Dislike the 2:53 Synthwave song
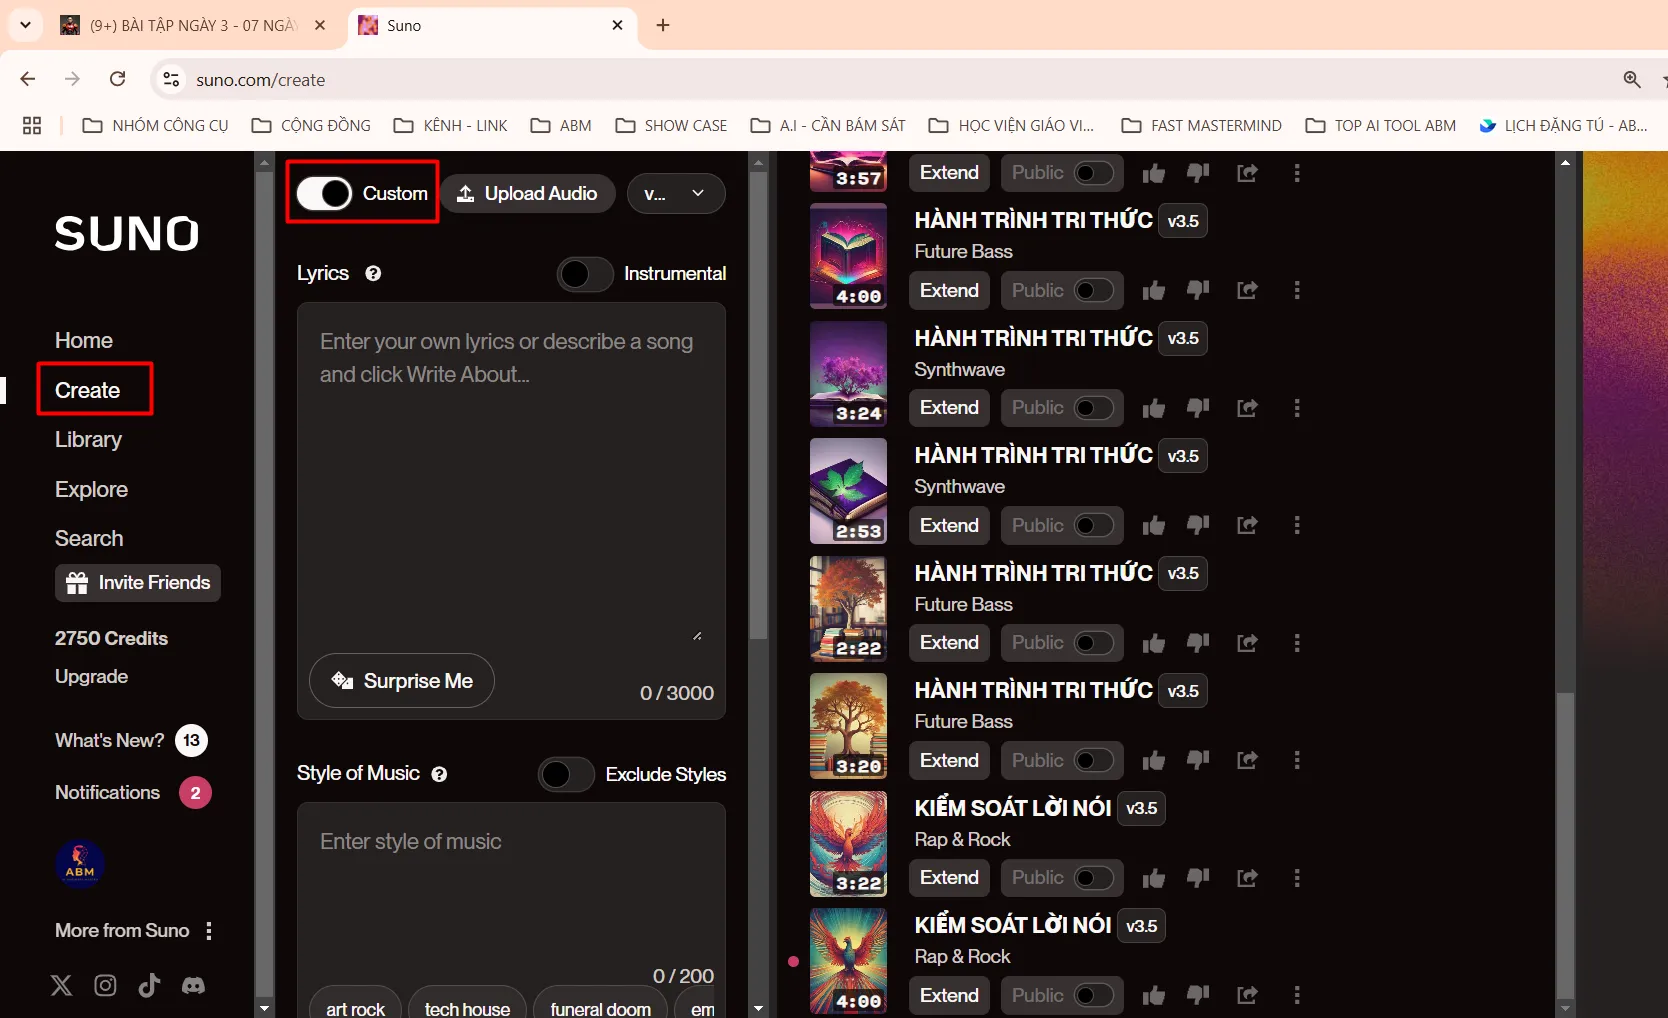 1198,525
